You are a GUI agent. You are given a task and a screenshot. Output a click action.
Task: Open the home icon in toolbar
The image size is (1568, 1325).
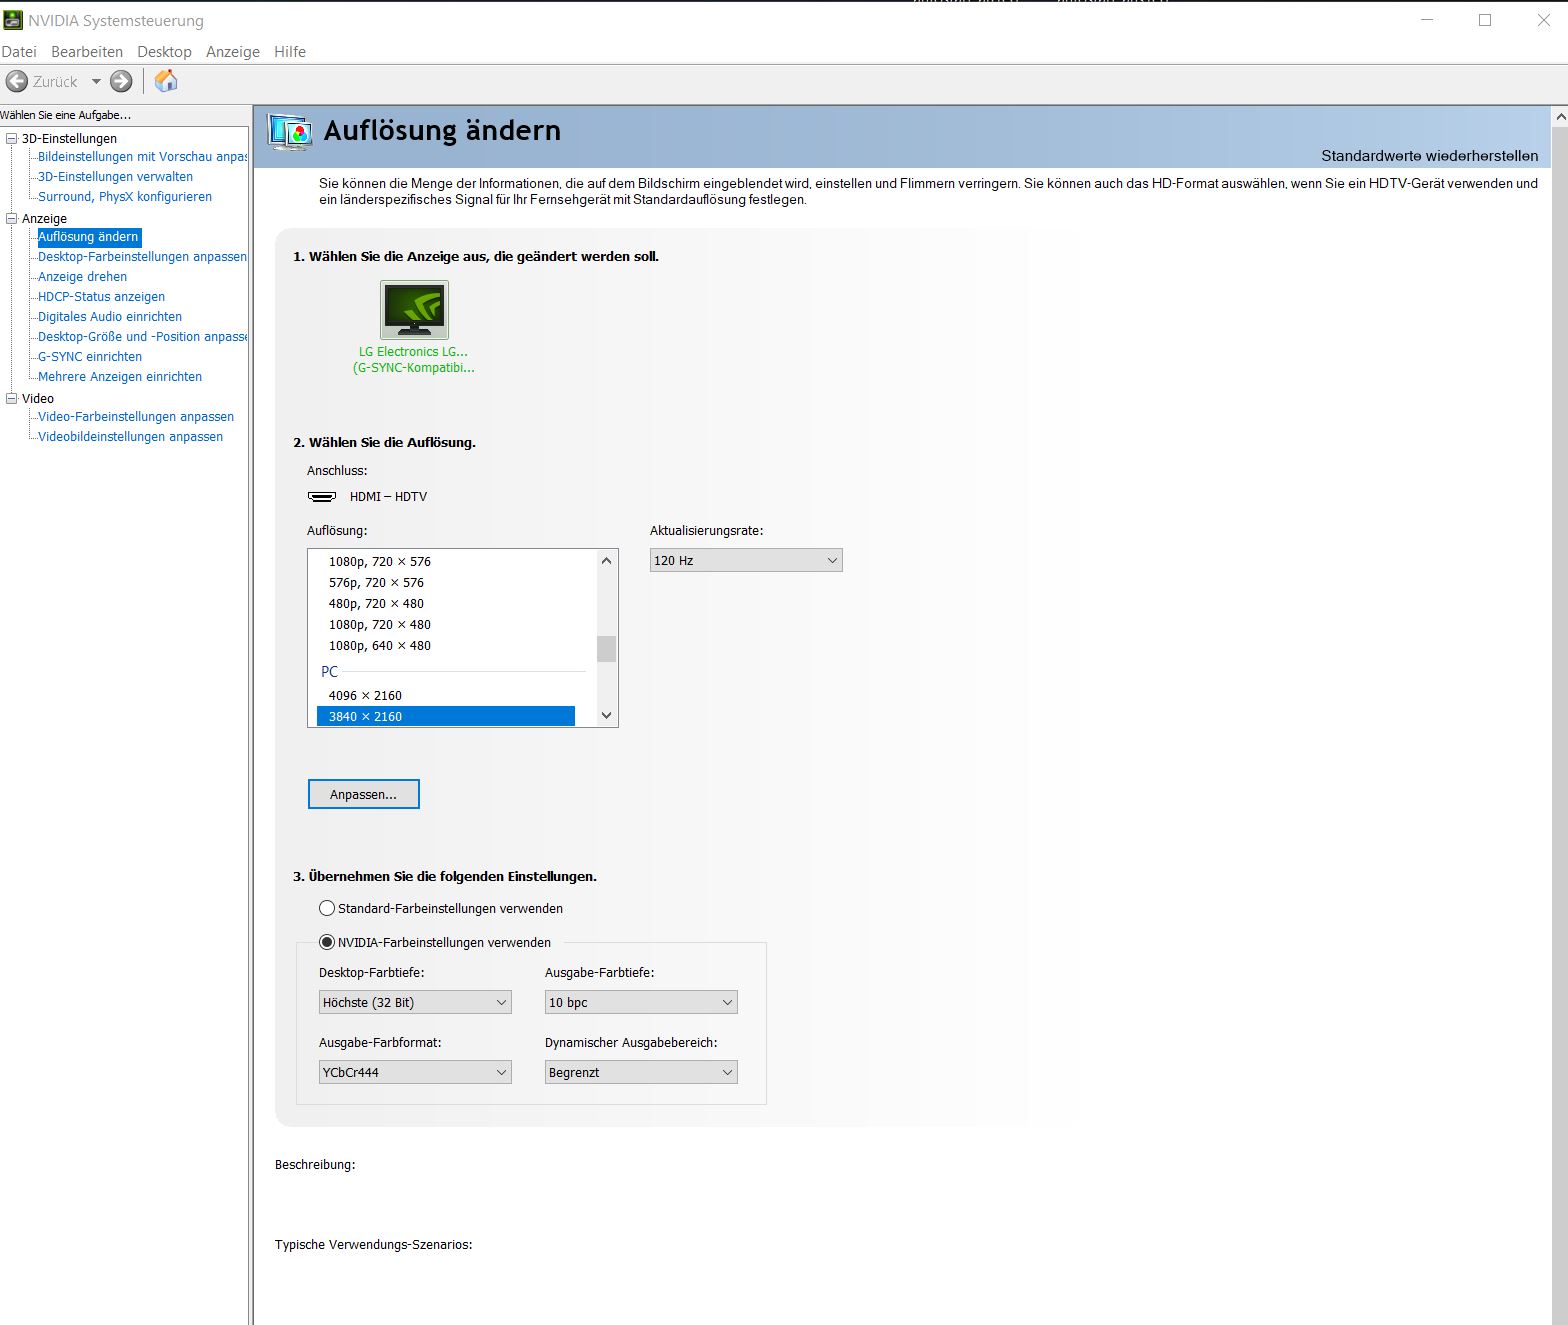click(166, 81)
